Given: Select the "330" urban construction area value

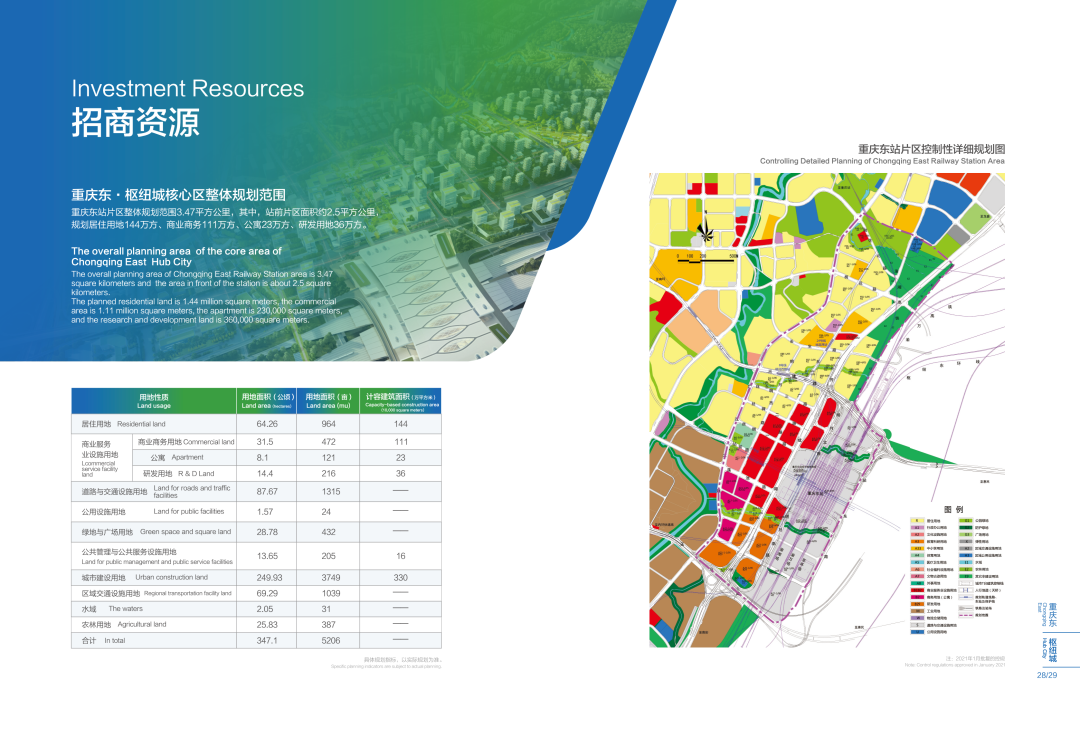Looking at the screenshot, I should (401, 577).
